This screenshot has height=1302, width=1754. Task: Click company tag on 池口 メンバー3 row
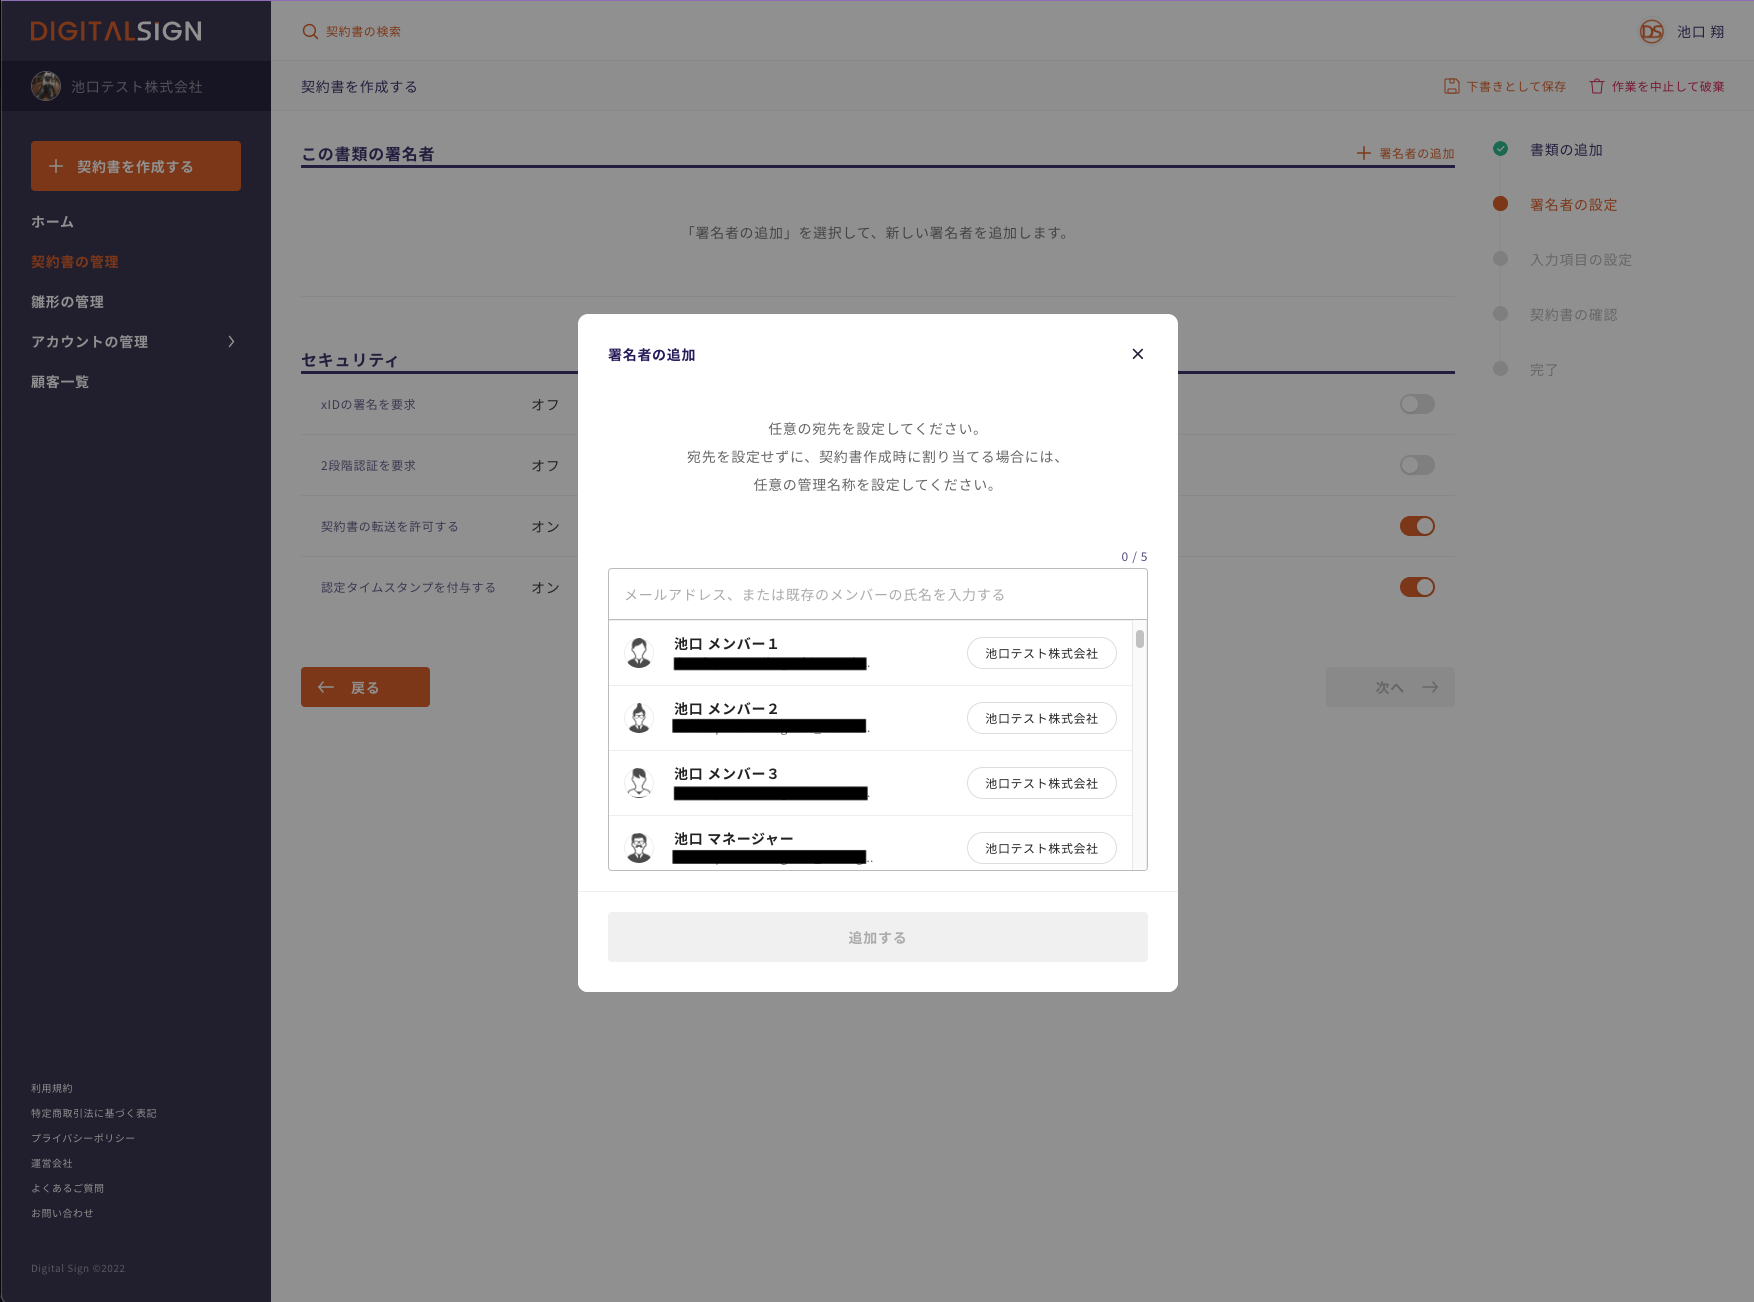point(1042,783)
